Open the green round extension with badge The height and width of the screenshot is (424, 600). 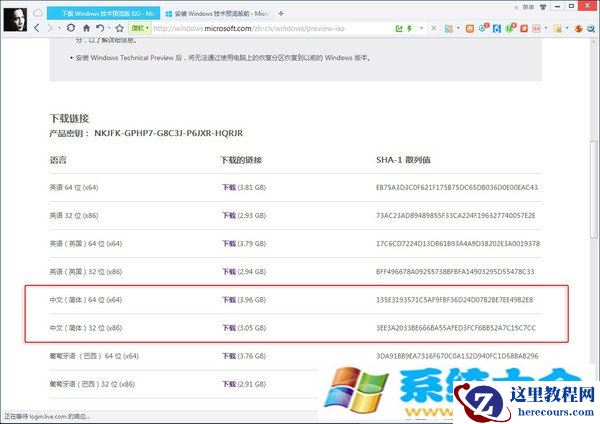coord(510,28)
